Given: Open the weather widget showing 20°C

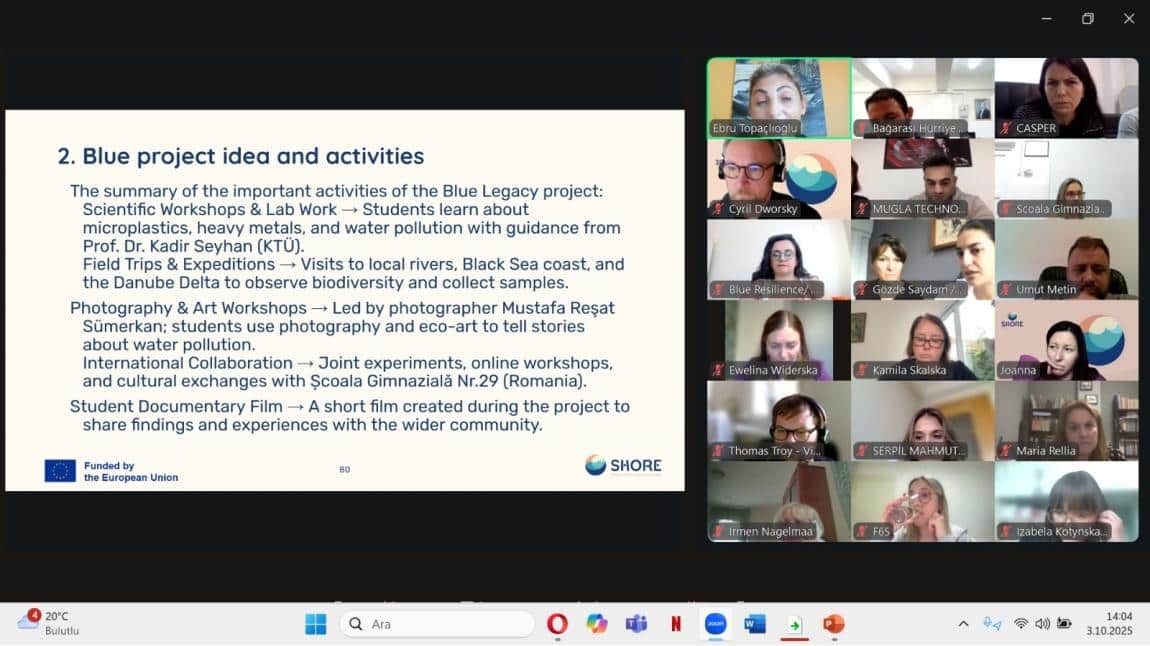Looking at the screenshot, I should [48, 624].
